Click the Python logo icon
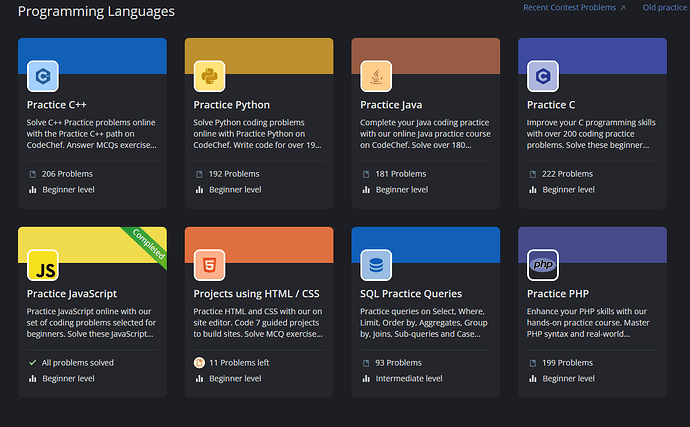This screenshot has height=427, width=690. point(209,76)
